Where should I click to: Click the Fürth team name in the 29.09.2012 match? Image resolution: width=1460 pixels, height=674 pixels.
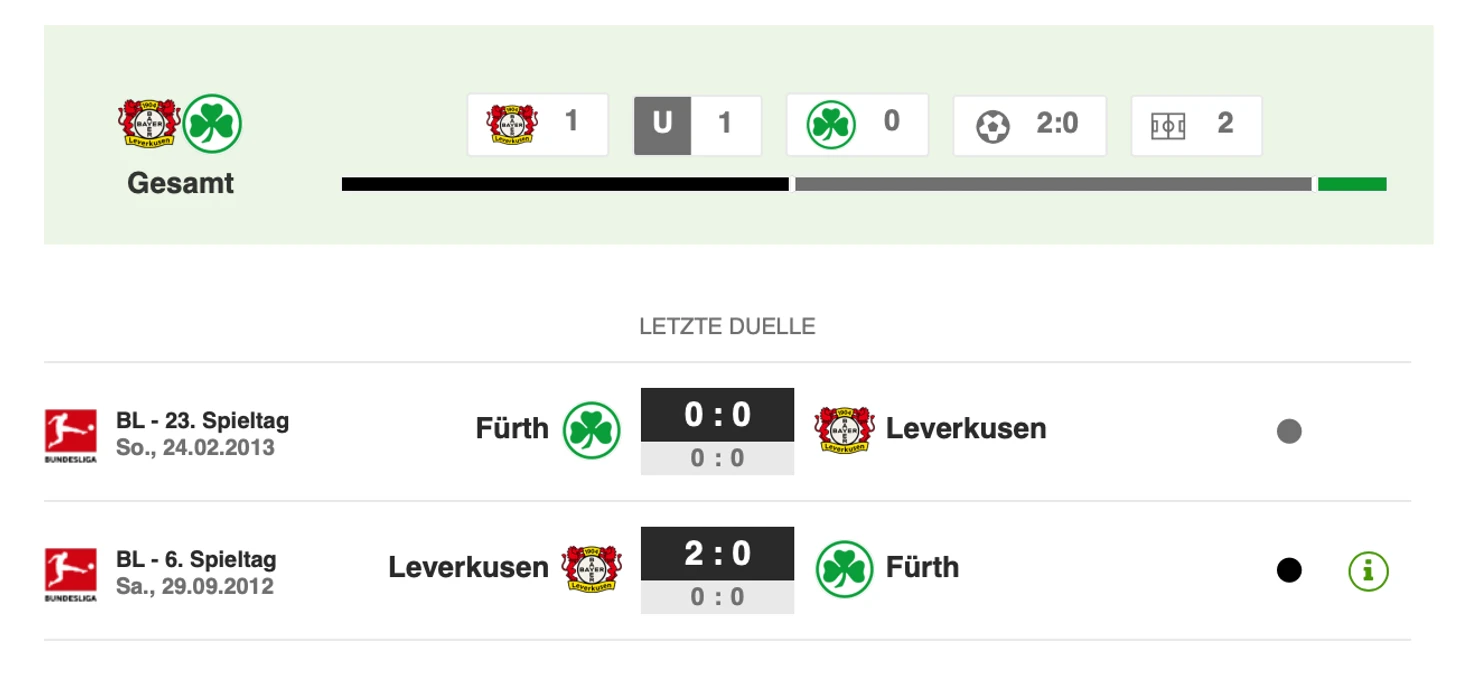(x=922, y=568)
